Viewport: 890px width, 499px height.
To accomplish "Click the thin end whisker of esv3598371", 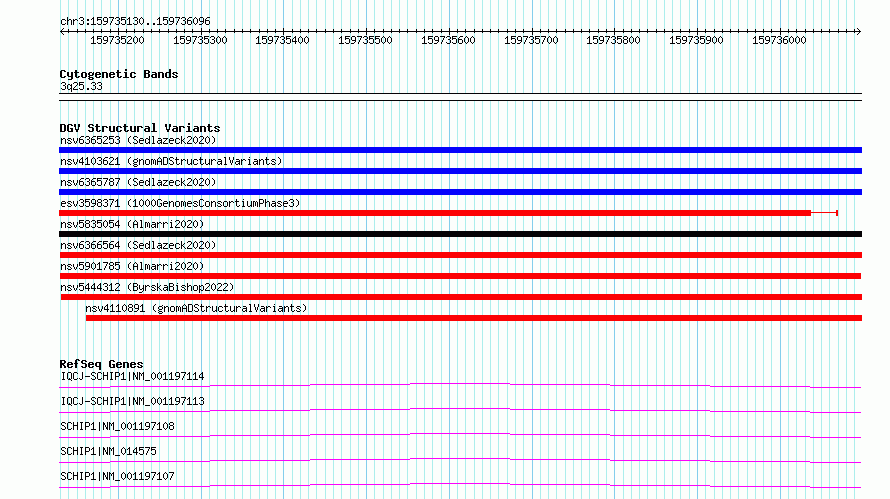I will (x=825, y=213).
